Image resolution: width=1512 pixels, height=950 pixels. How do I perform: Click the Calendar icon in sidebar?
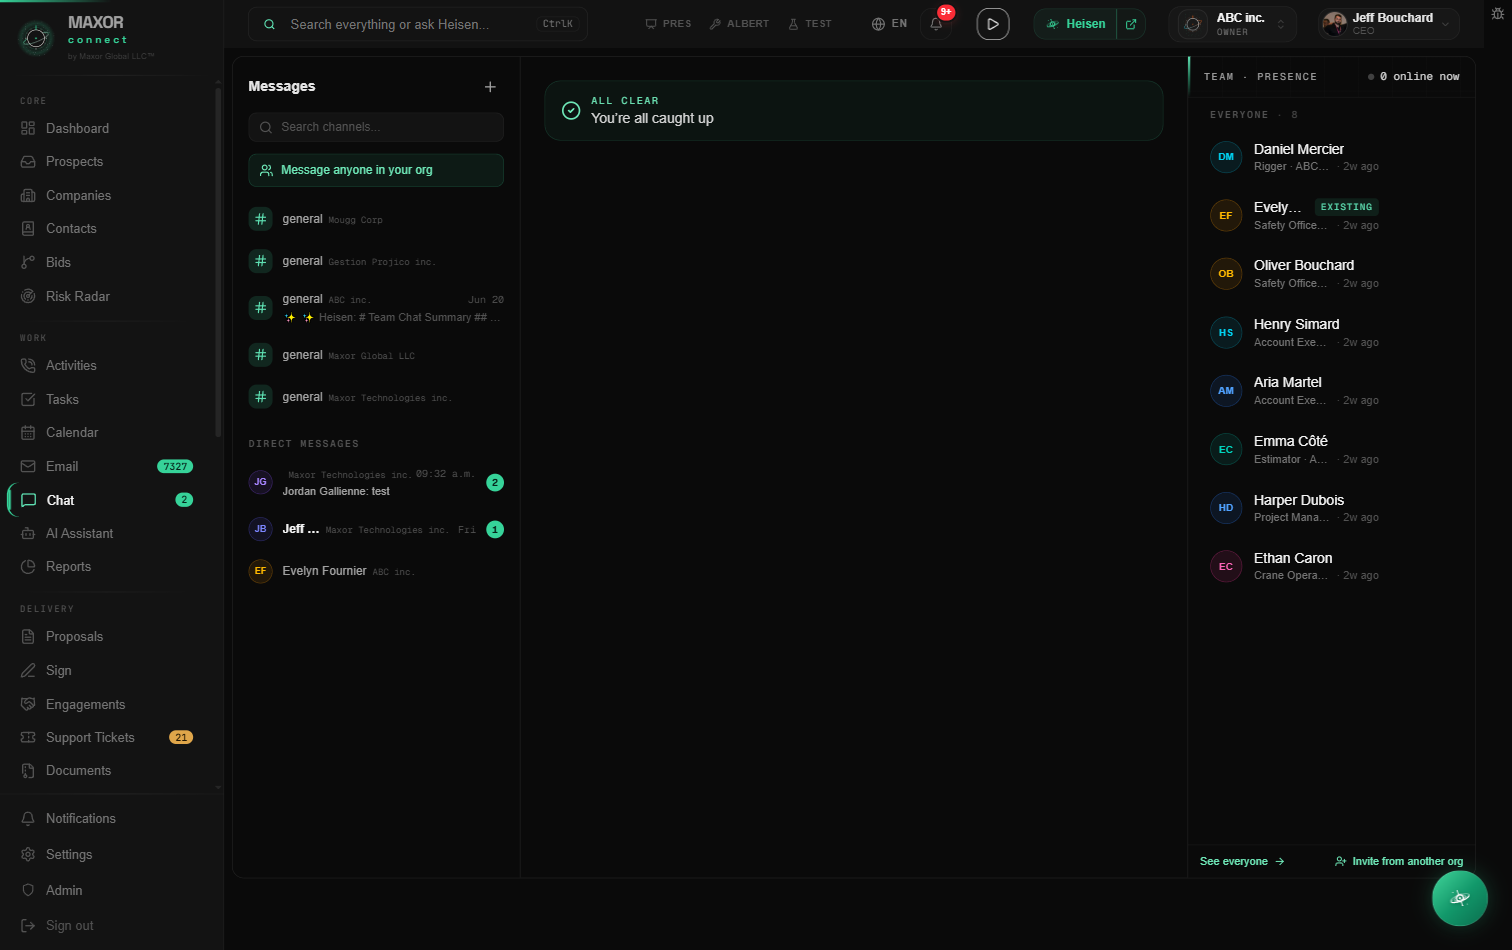click(x=28, y=432)
